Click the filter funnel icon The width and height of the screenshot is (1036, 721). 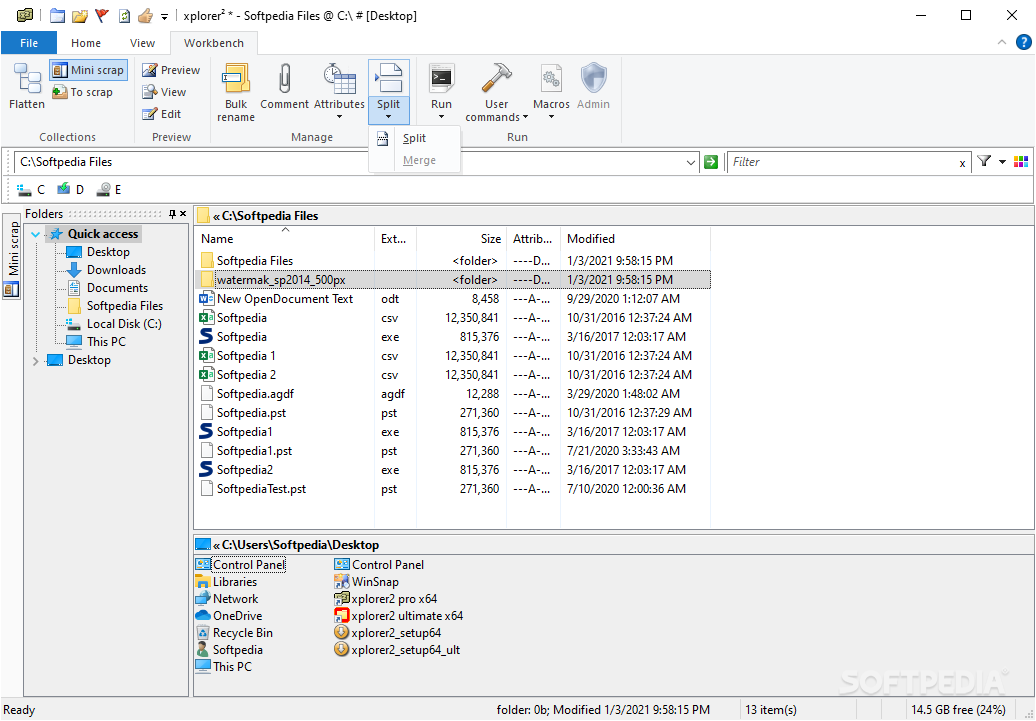984,161
